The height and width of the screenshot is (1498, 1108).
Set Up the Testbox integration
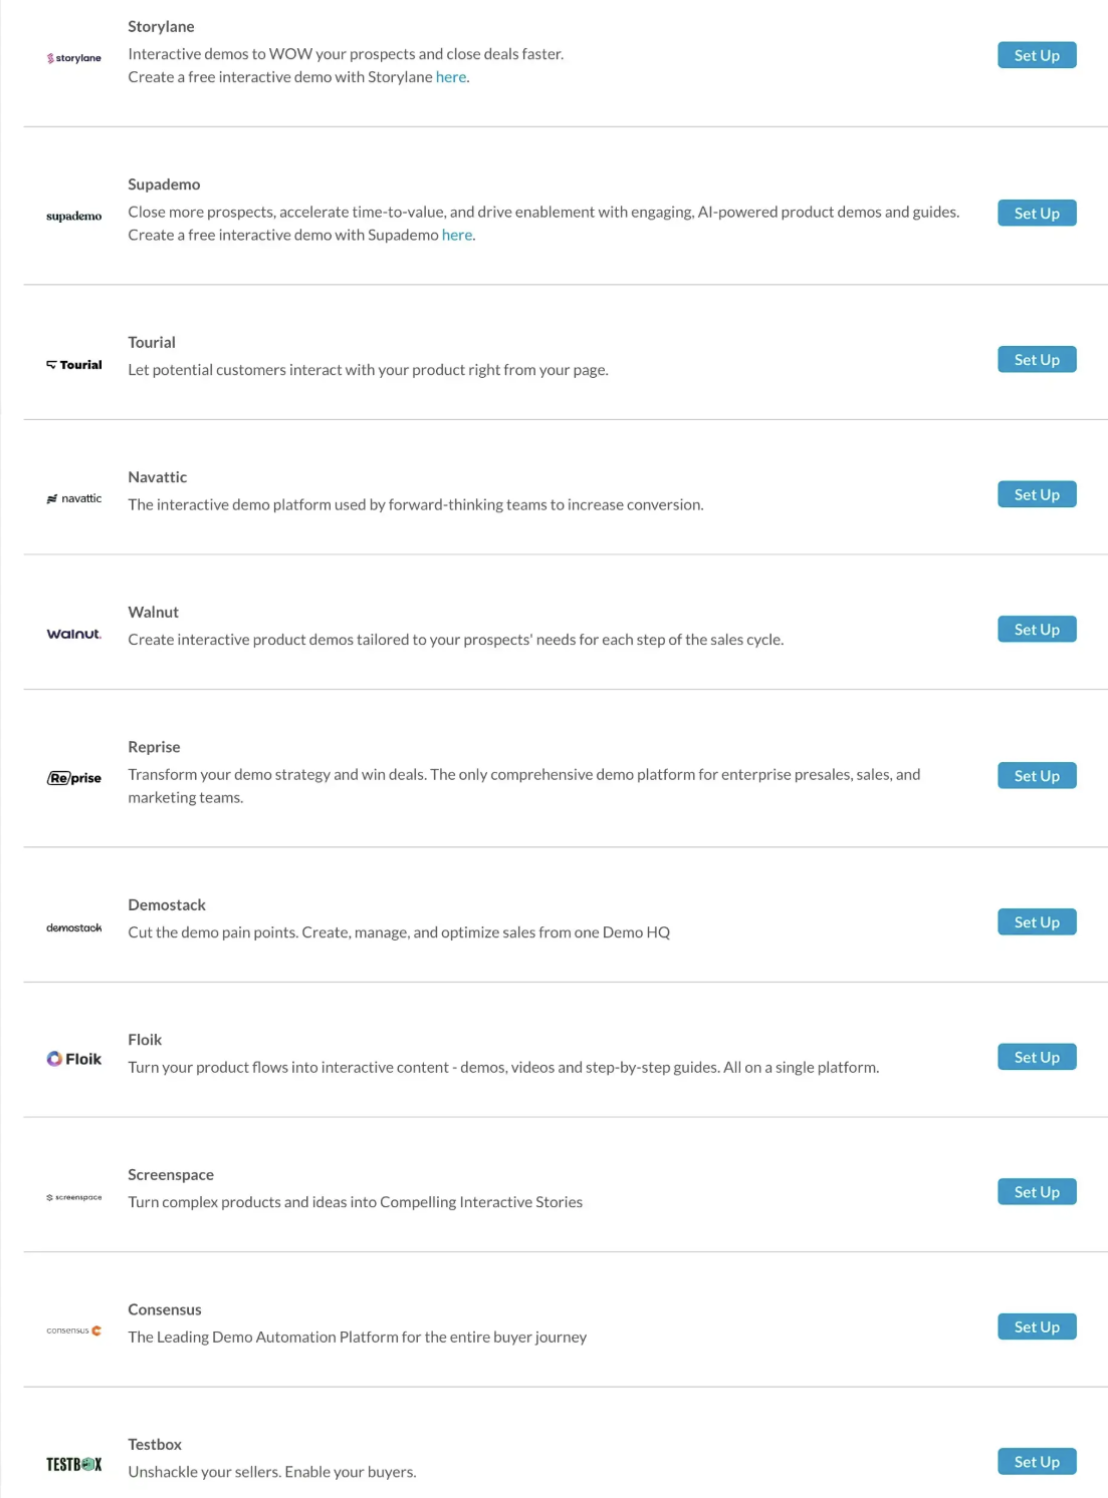click(1036, 1461)
